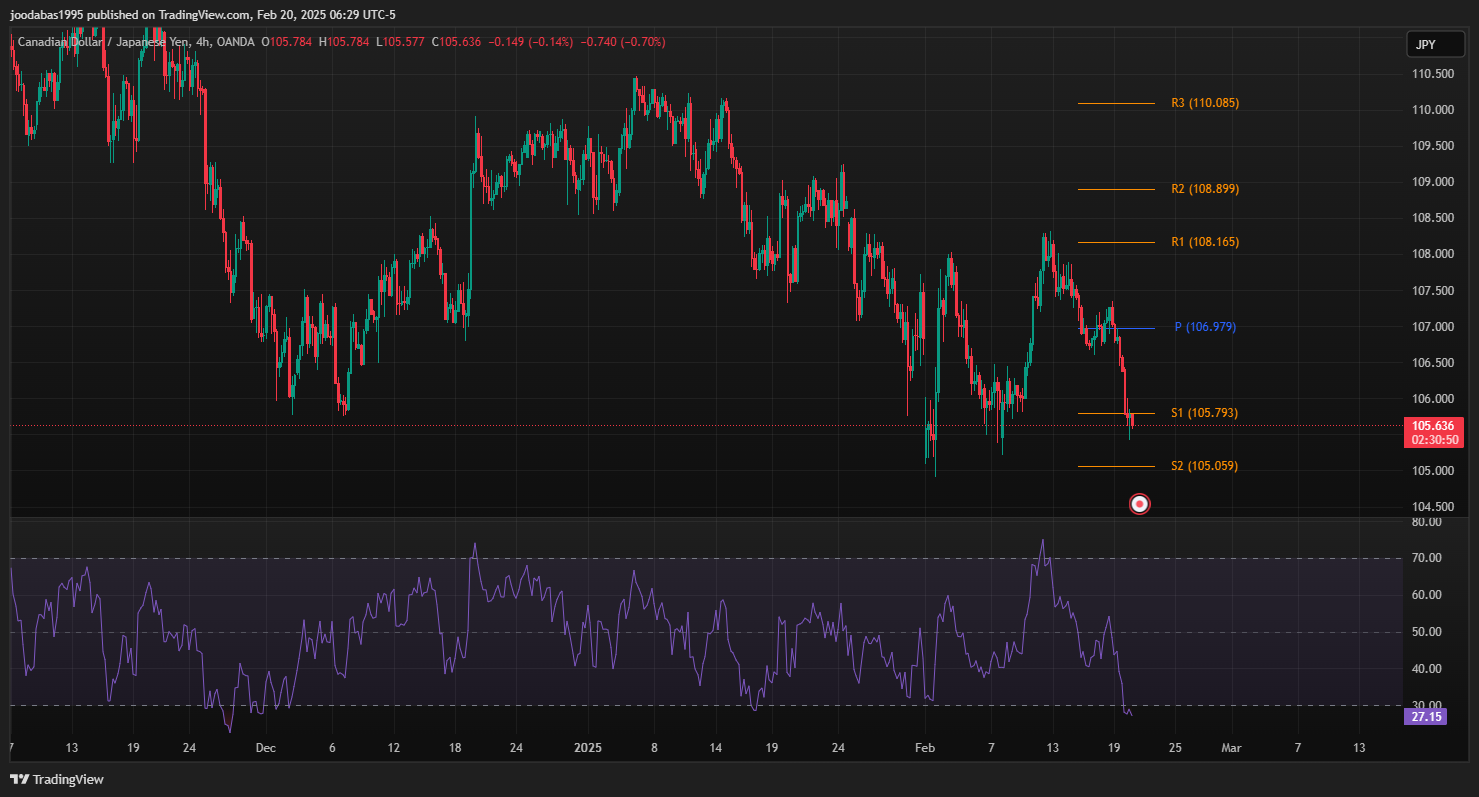Click the R1 (108.165) resistance label
1479x797 pixels.
(x=1204, y=242)
